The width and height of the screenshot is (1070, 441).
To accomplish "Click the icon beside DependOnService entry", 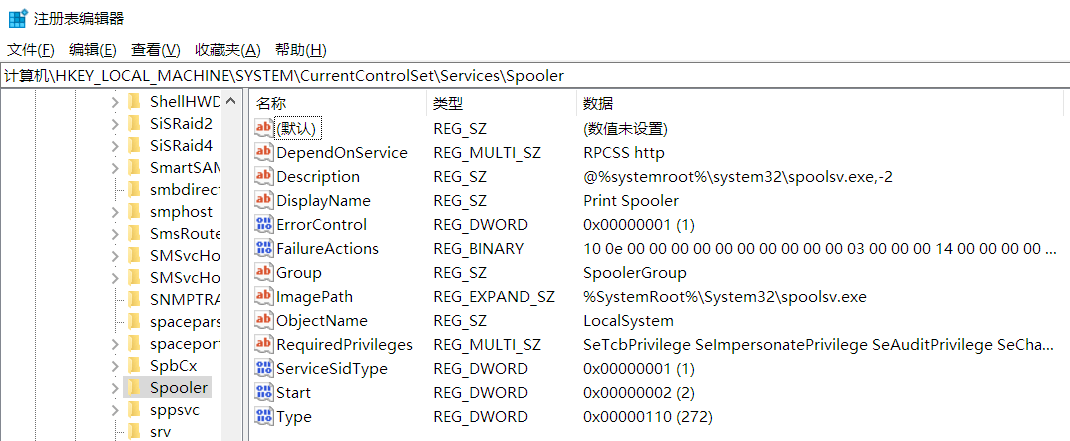I will point(264,153).
